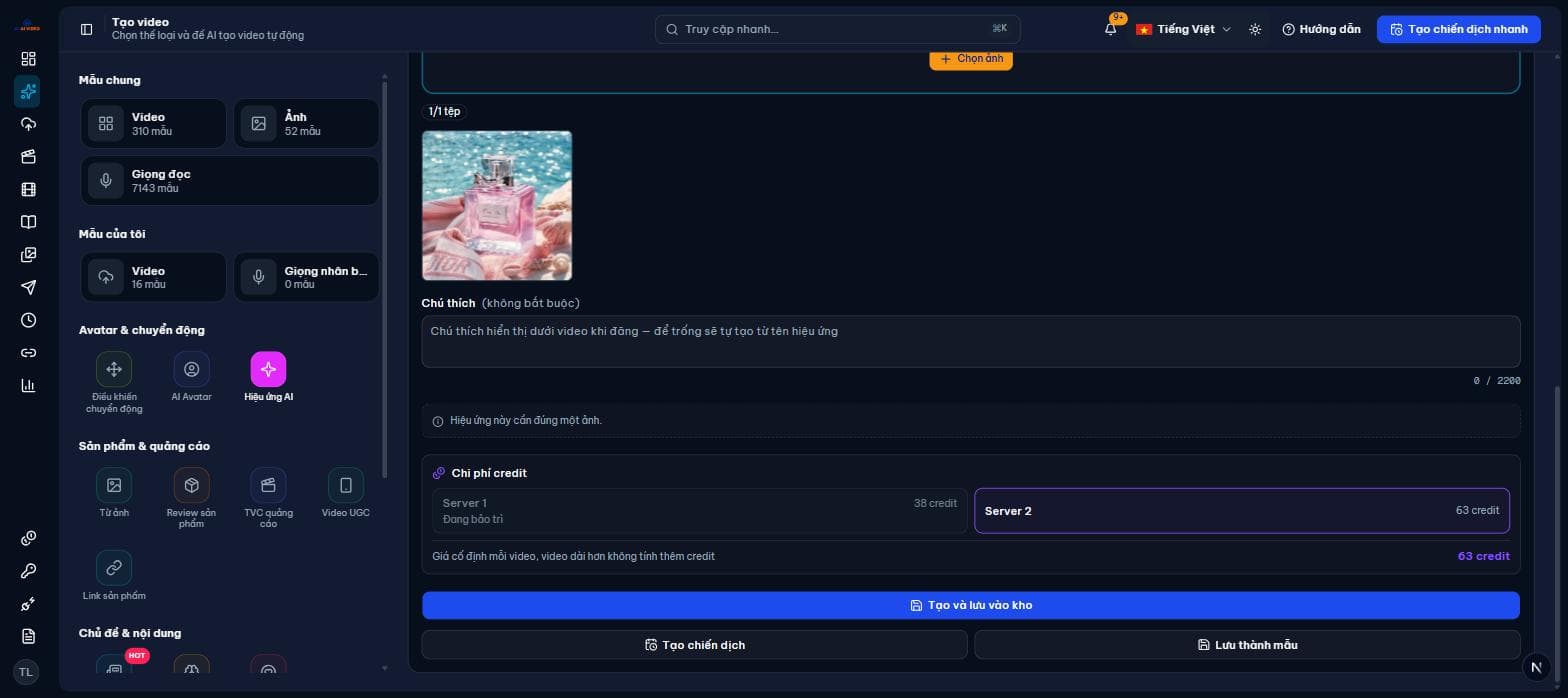Open Giọng nhân bản voice clones

[306, 277]
